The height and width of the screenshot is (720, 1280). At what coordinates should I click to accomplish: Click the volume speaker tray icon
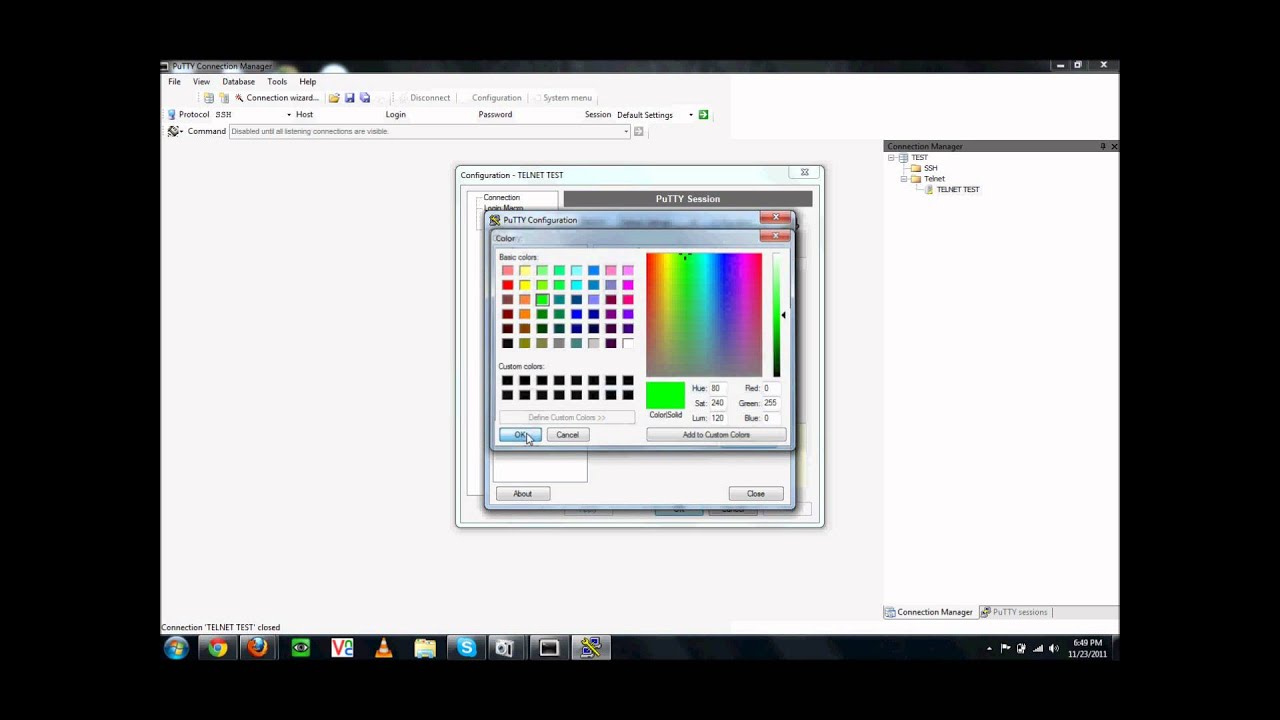1054,648
